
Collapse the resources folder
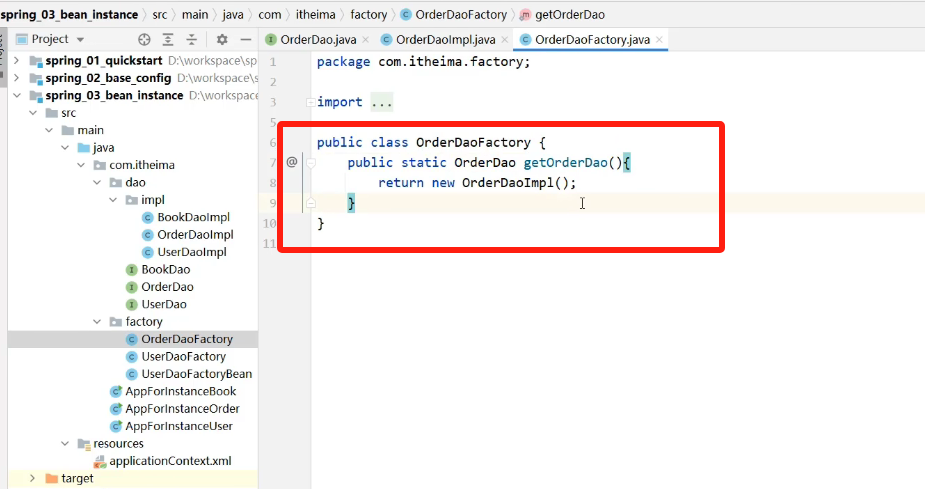pos(65,444)
